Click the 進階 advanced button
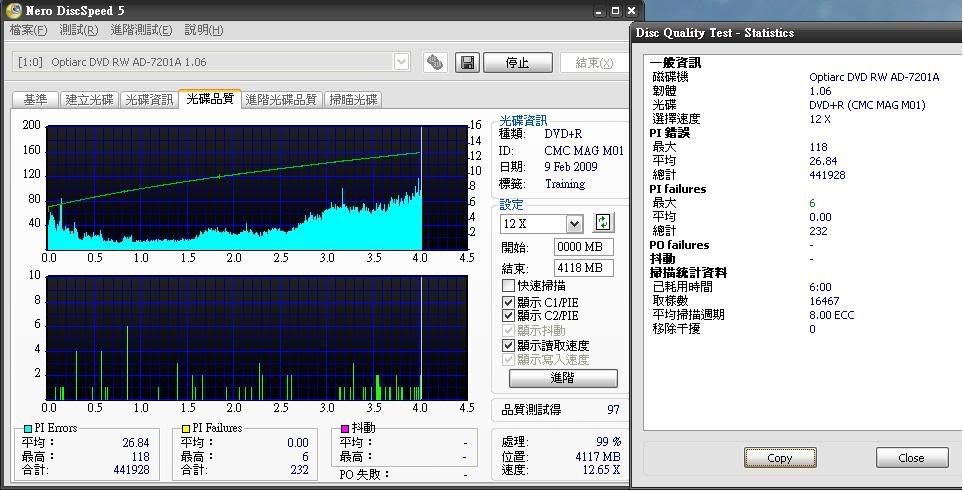 click(x=563, y=378)
